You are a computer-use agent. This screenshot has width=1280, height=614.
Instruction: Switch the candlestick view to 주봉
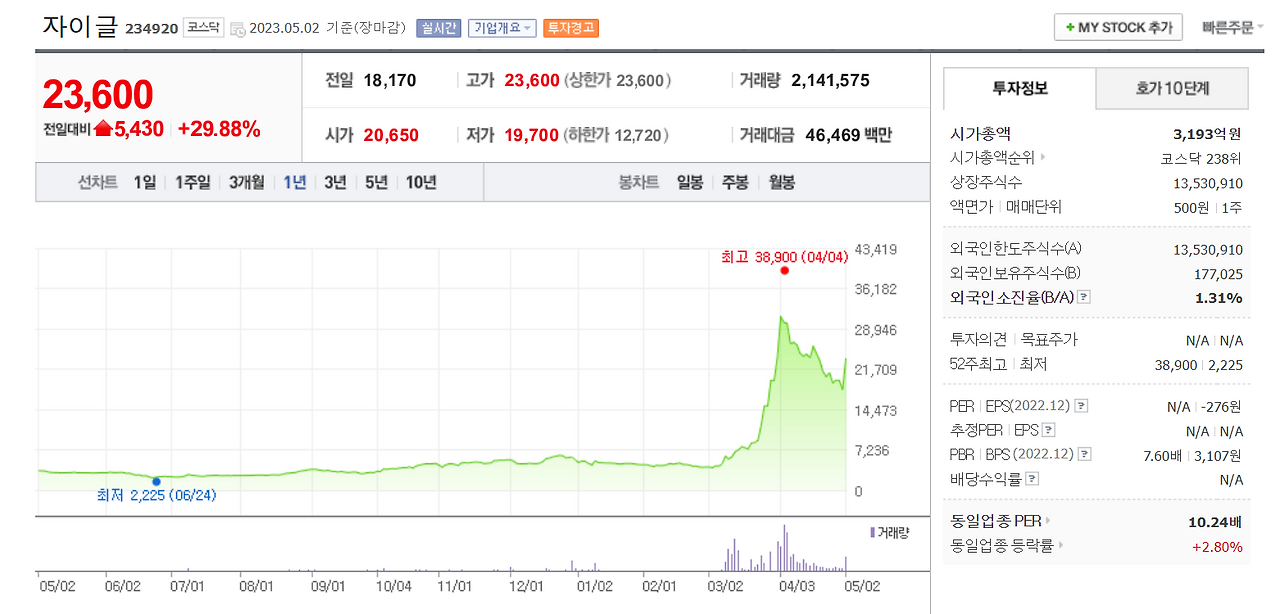point(735,182)
